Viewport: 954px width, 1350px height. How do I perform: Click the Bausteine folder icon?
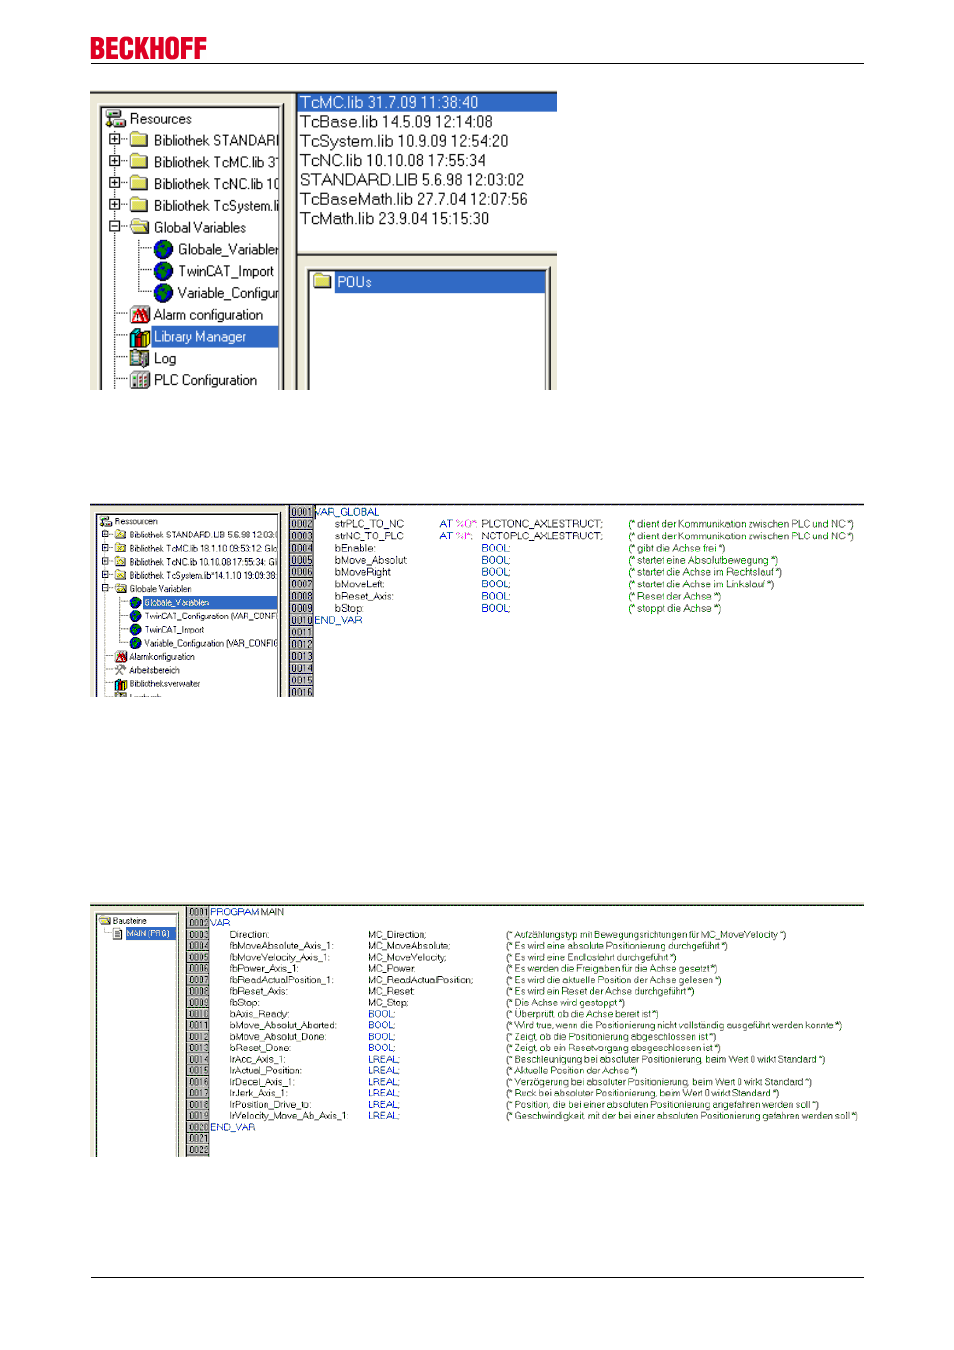(x=104, y=921)
